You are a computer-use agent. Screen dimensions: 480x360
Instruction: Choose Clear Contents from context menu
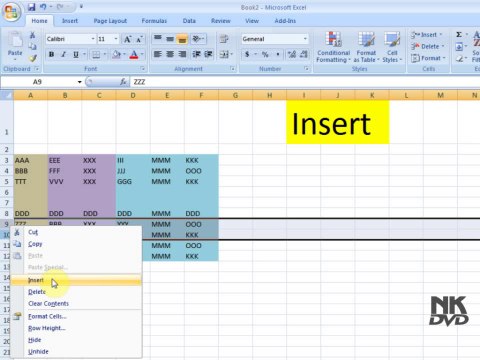(x=76, y=304)
